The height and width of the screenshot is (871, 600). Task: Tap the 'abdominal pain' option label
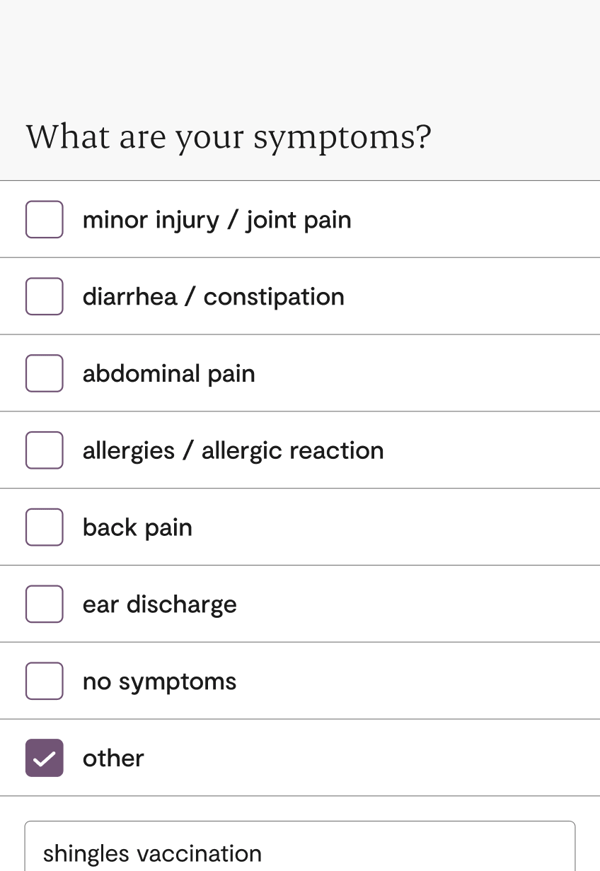point(168,373)
